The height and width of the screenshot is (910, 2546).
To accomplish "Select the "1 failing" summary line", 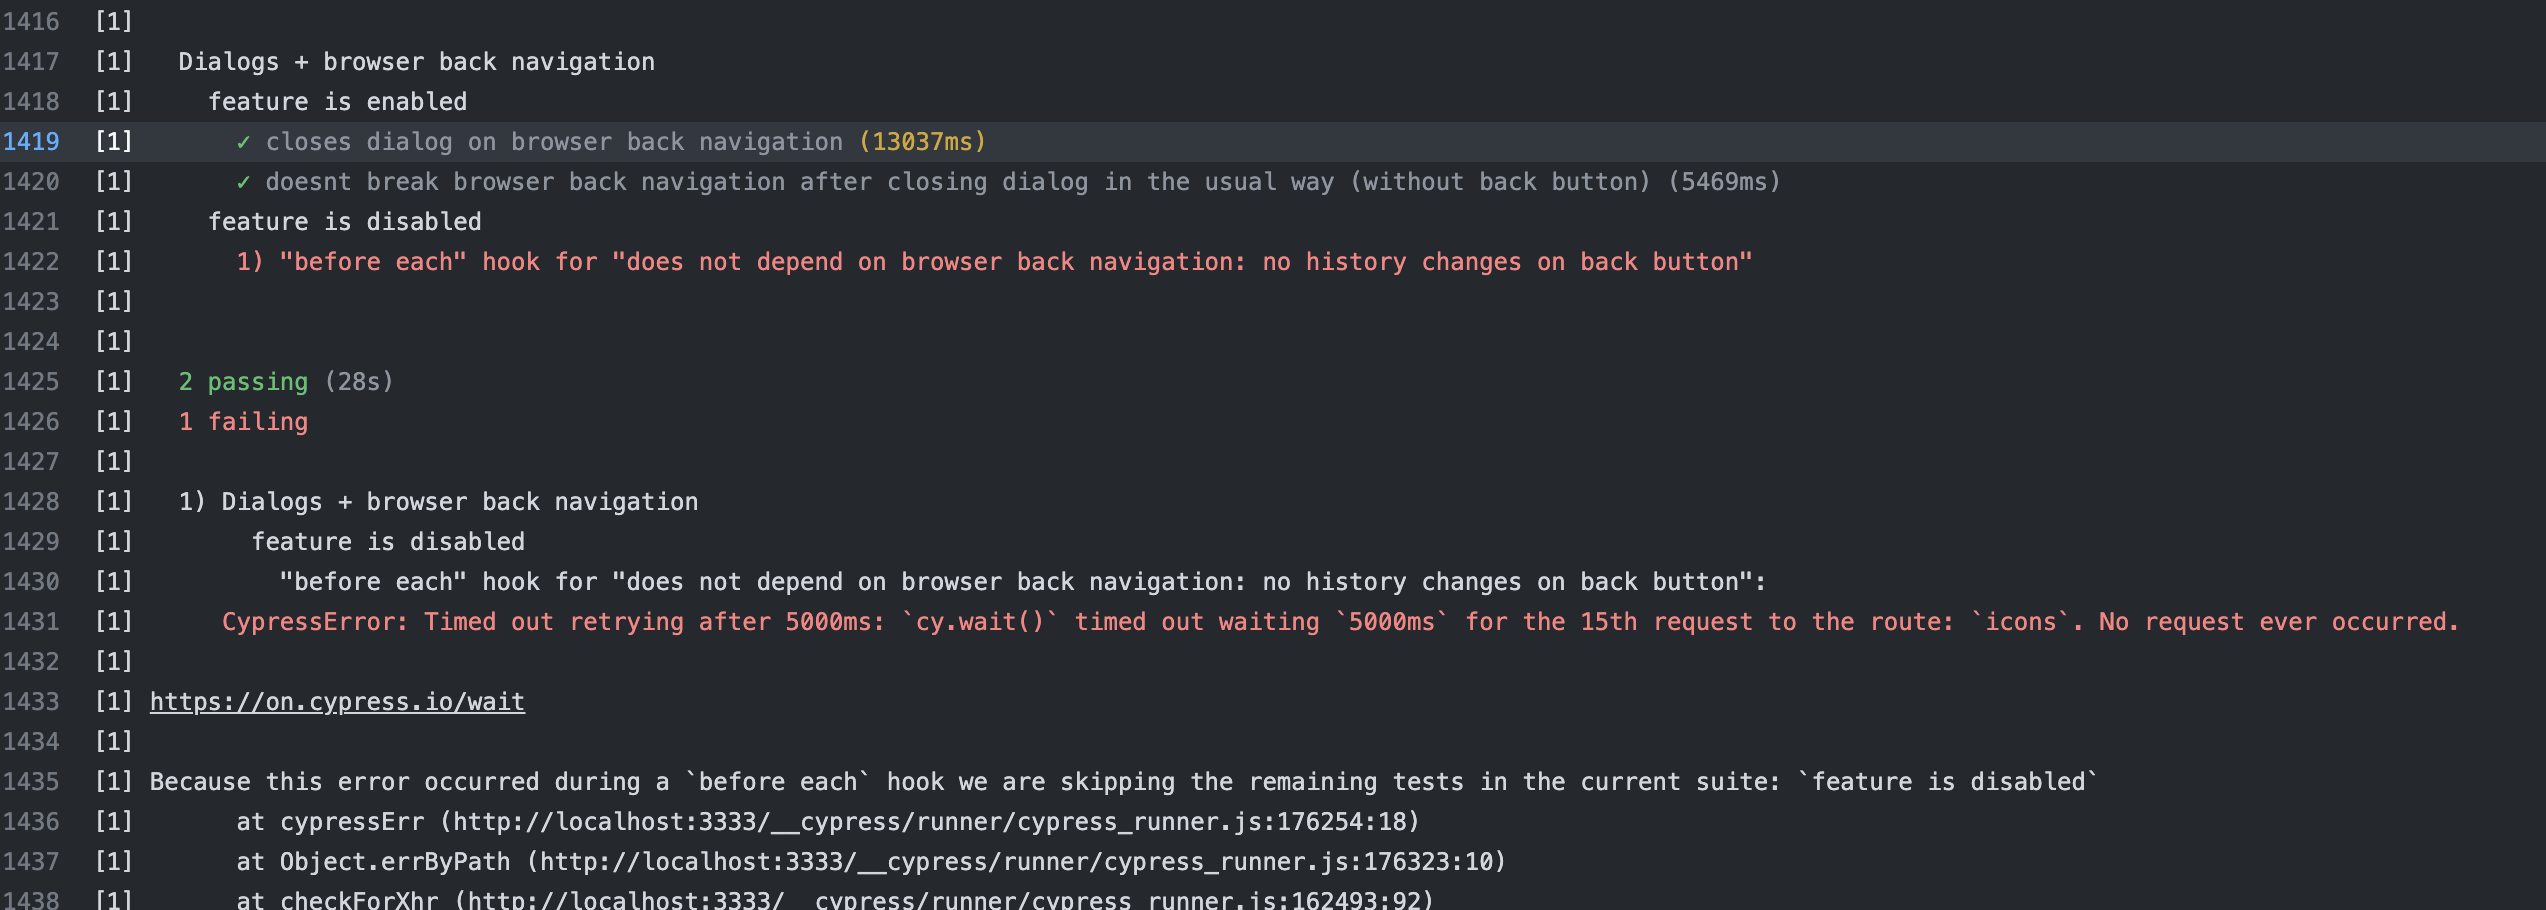I will pyautogui.click(x=243, y=421).
